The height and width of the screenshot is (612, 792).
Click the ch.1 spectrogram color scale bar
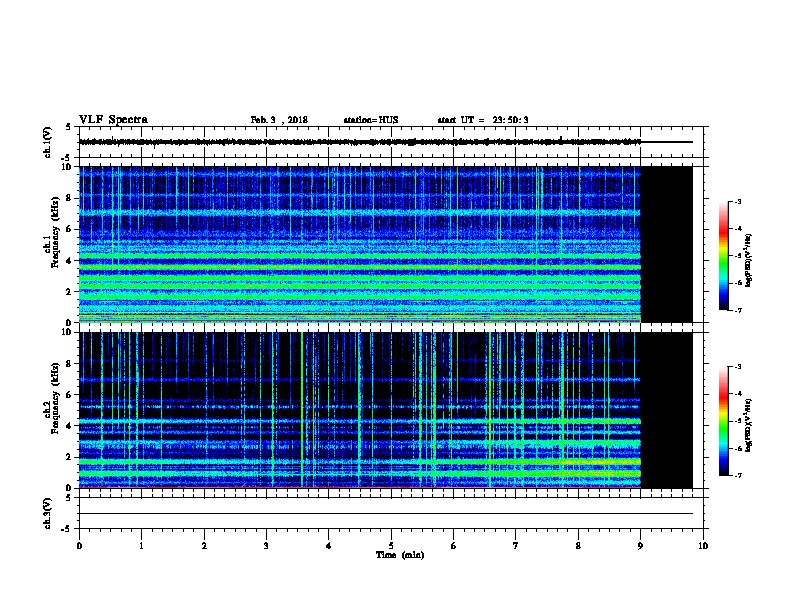click(723, 256)
